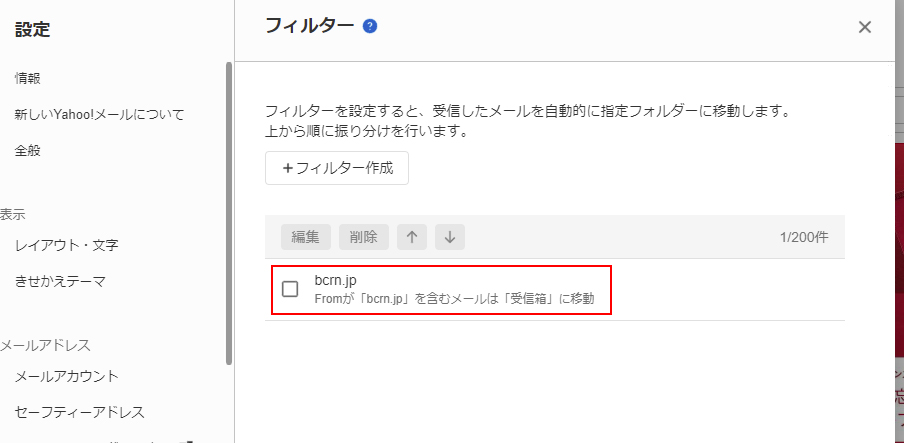Screen dimensions: 904x443
Task: Click the フィルター作成 button
Action: (337, 168)
